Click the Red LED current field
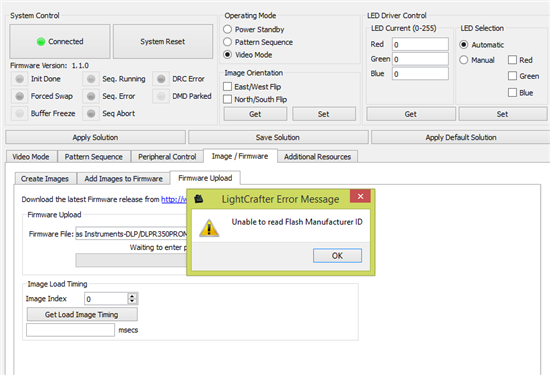The height and width of the screenshot is (375, 550). (420, 45)
